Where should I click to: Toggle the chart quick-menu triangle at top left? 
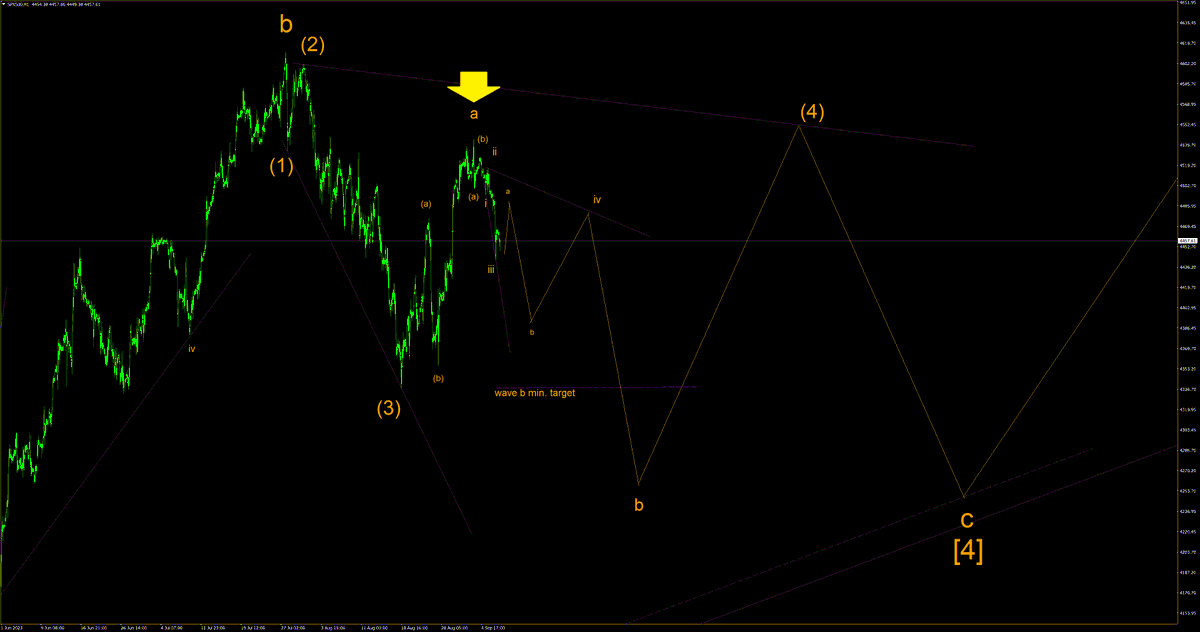pyautogui.click(x=7, y=5)
